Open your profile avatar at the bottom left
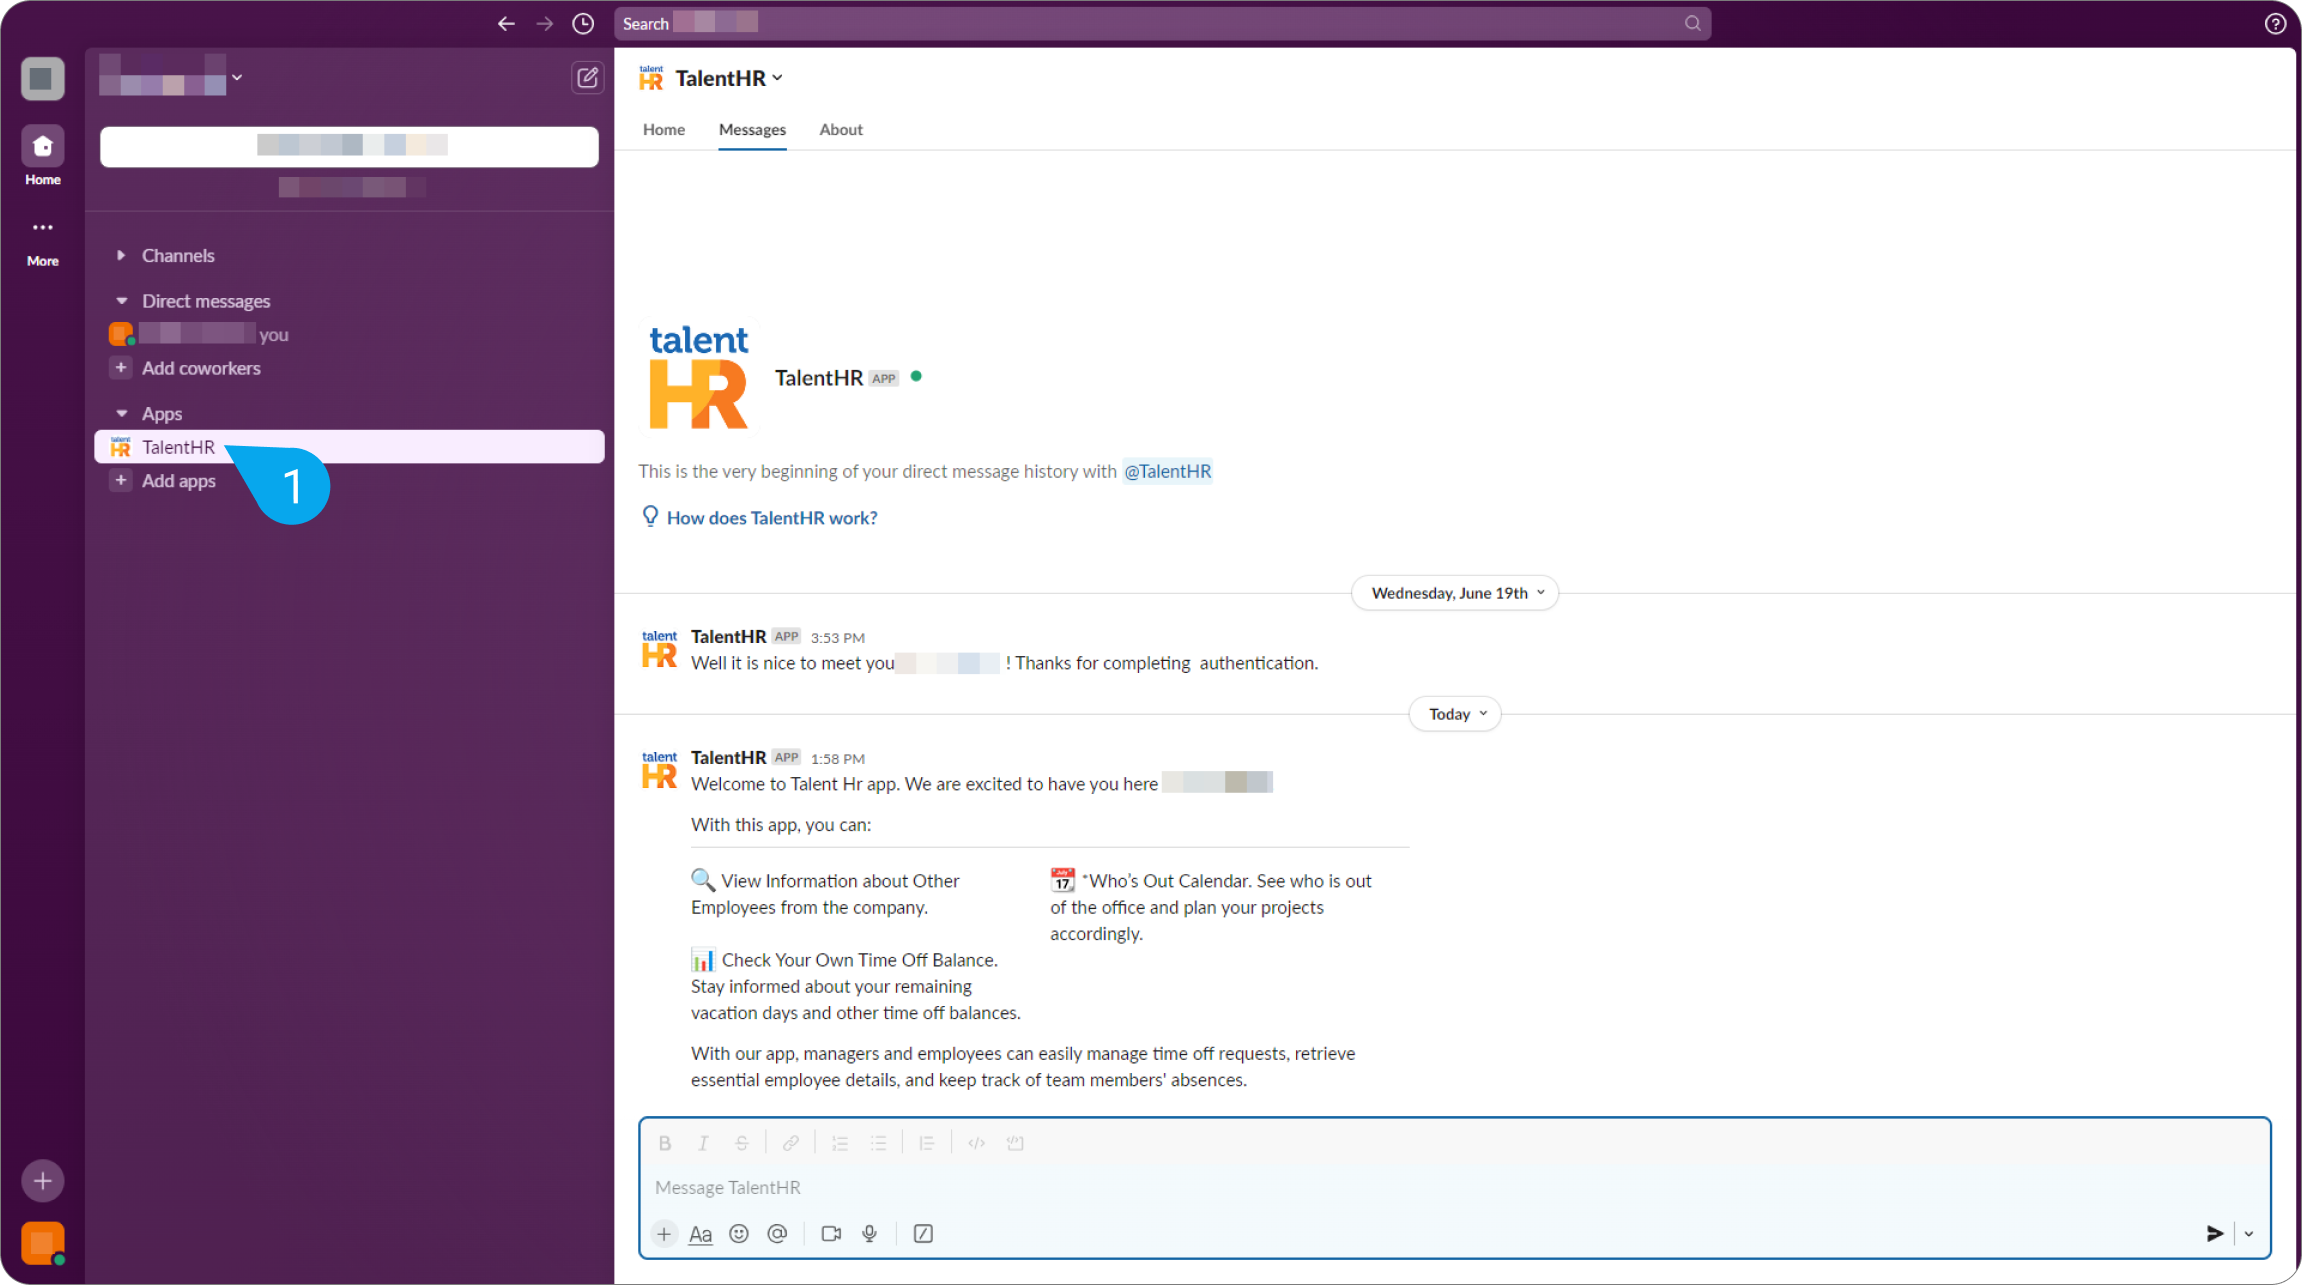Viewport: 2302px width, 1285px height. [x=42, y=1243]
